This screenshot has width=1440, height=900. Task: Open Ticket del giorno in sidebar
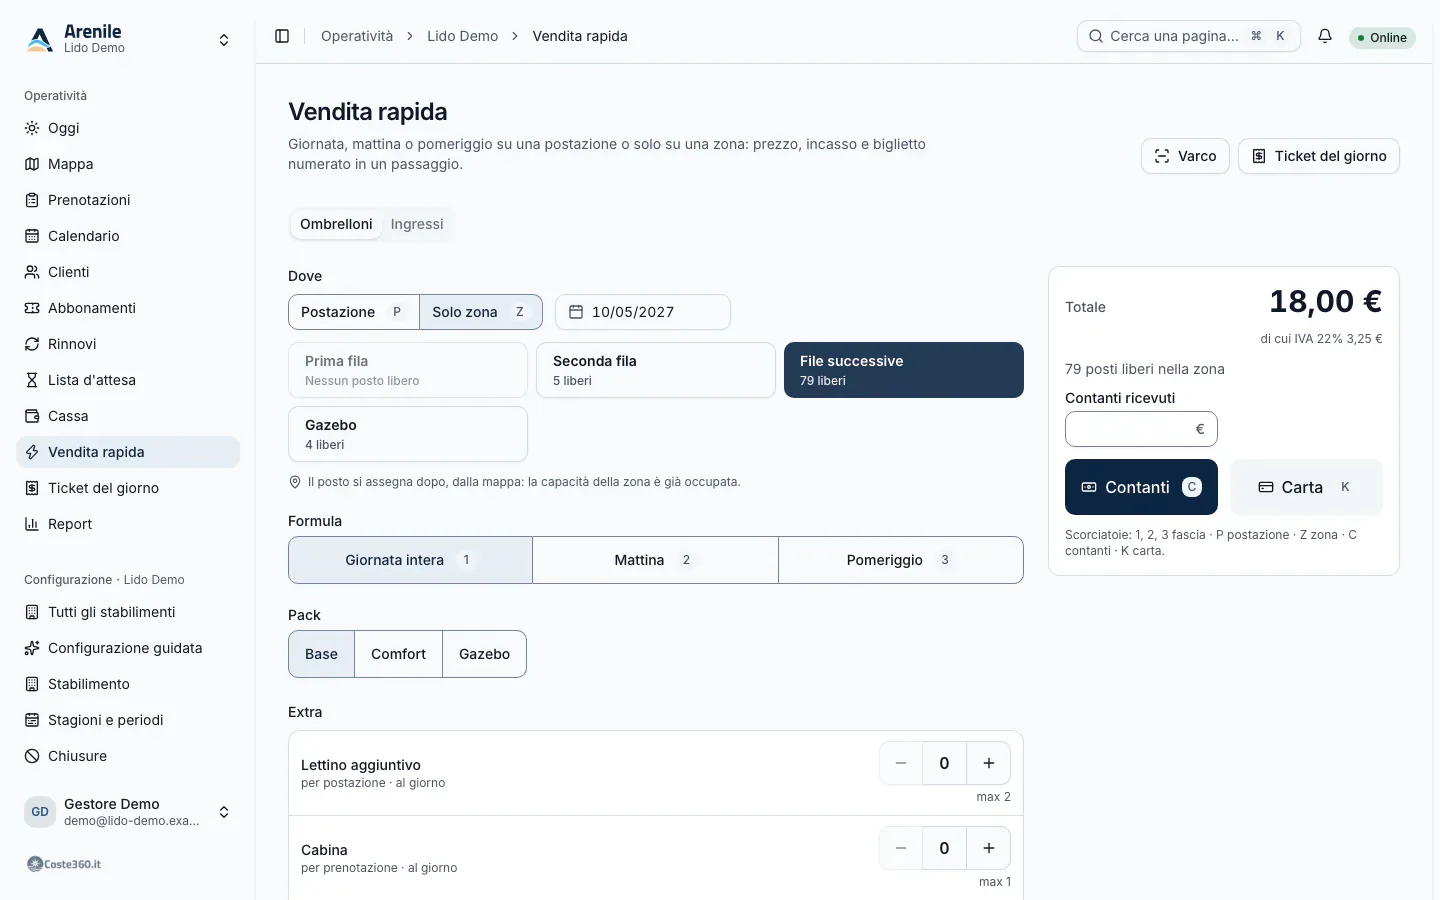pyautogui.click(x=128, y=488)
